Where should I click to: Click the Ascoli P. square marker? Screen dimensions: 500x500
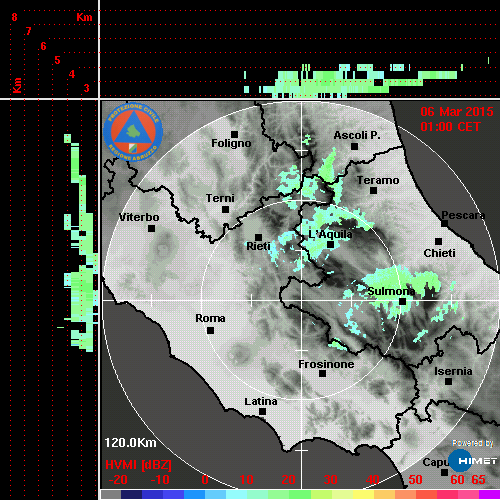[x=354, y=146]
